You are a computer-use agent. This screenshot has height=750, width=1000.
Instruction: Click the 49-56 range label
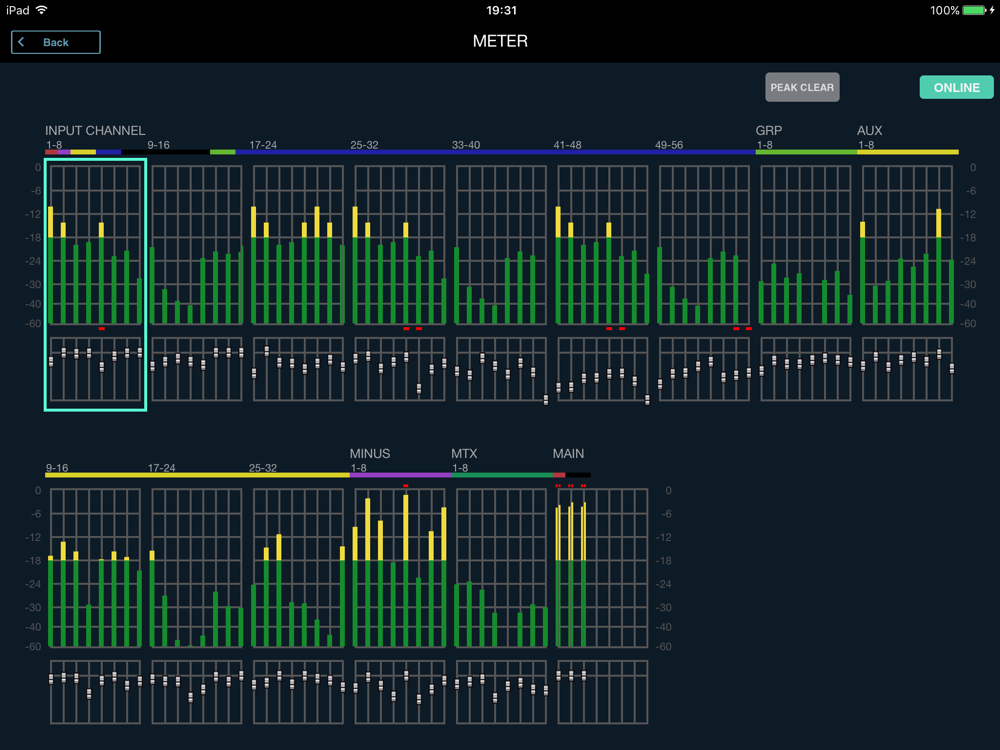pyautogui.click(x=668, y=145)
